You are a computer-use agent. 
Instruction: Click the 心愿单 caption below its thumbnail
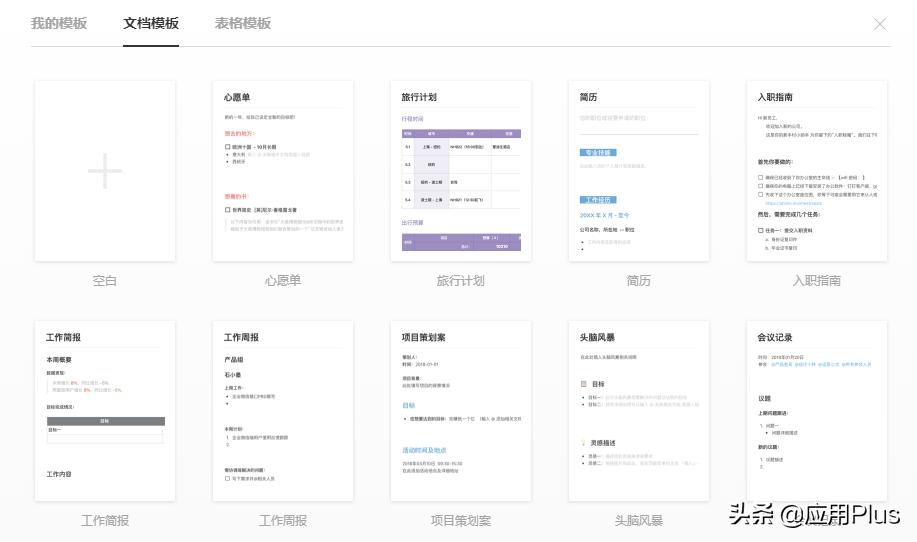[x=283, y=281]
